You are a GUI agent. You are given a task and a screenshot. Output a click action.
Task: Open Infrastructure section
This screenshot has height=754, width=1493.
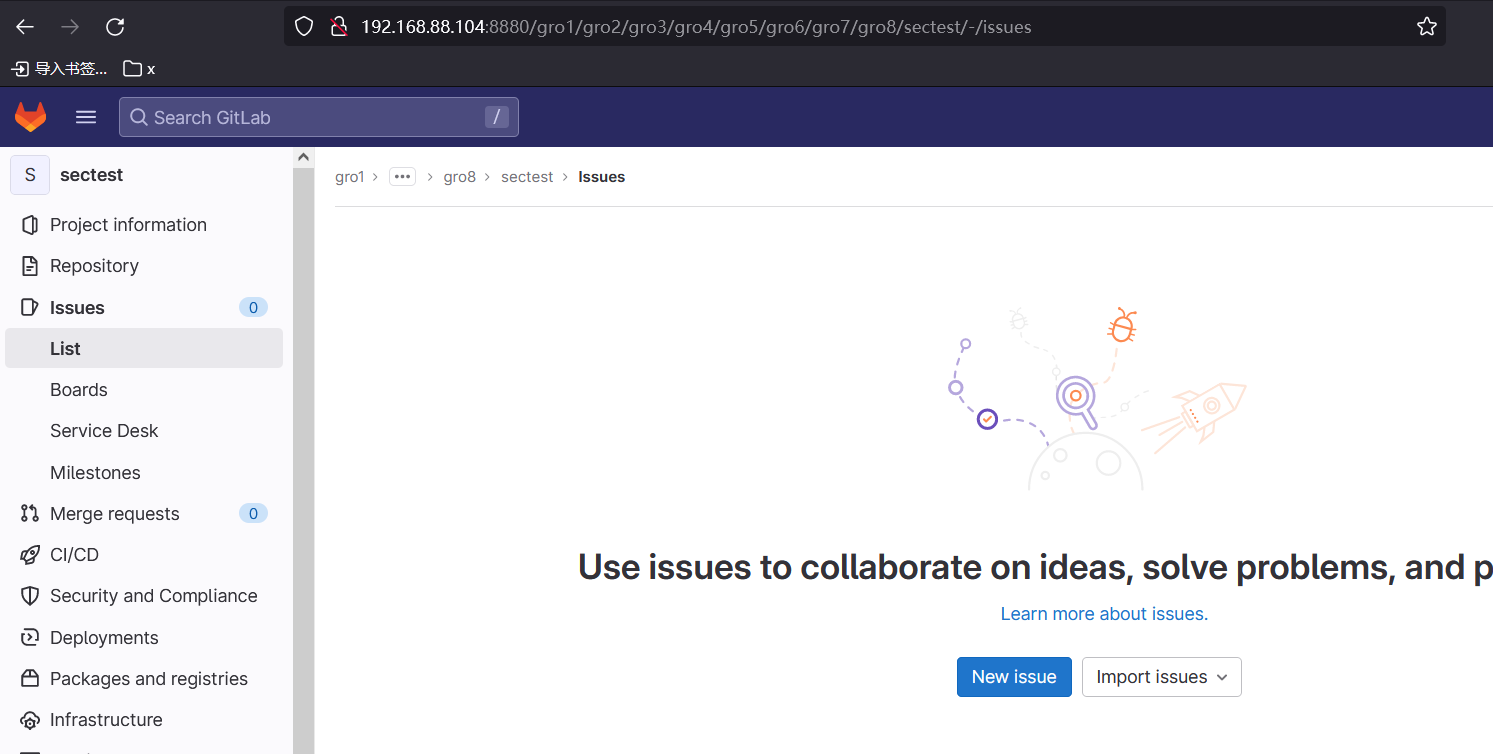[144, 720]
